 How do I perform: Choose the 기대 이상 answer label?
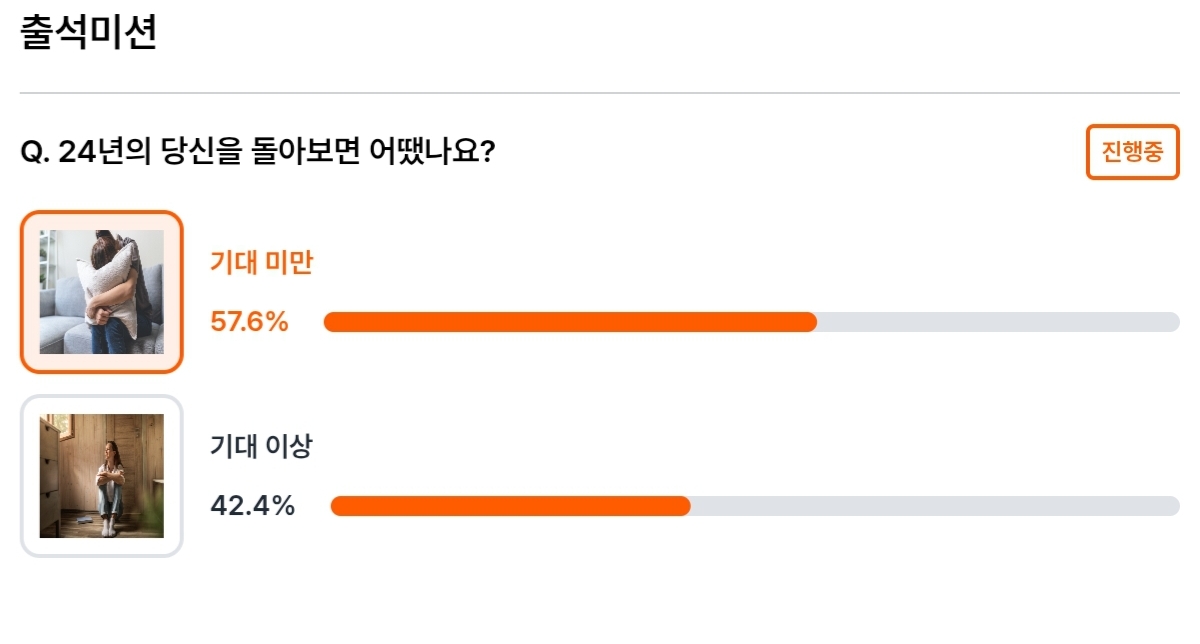[x=261, y=447]
